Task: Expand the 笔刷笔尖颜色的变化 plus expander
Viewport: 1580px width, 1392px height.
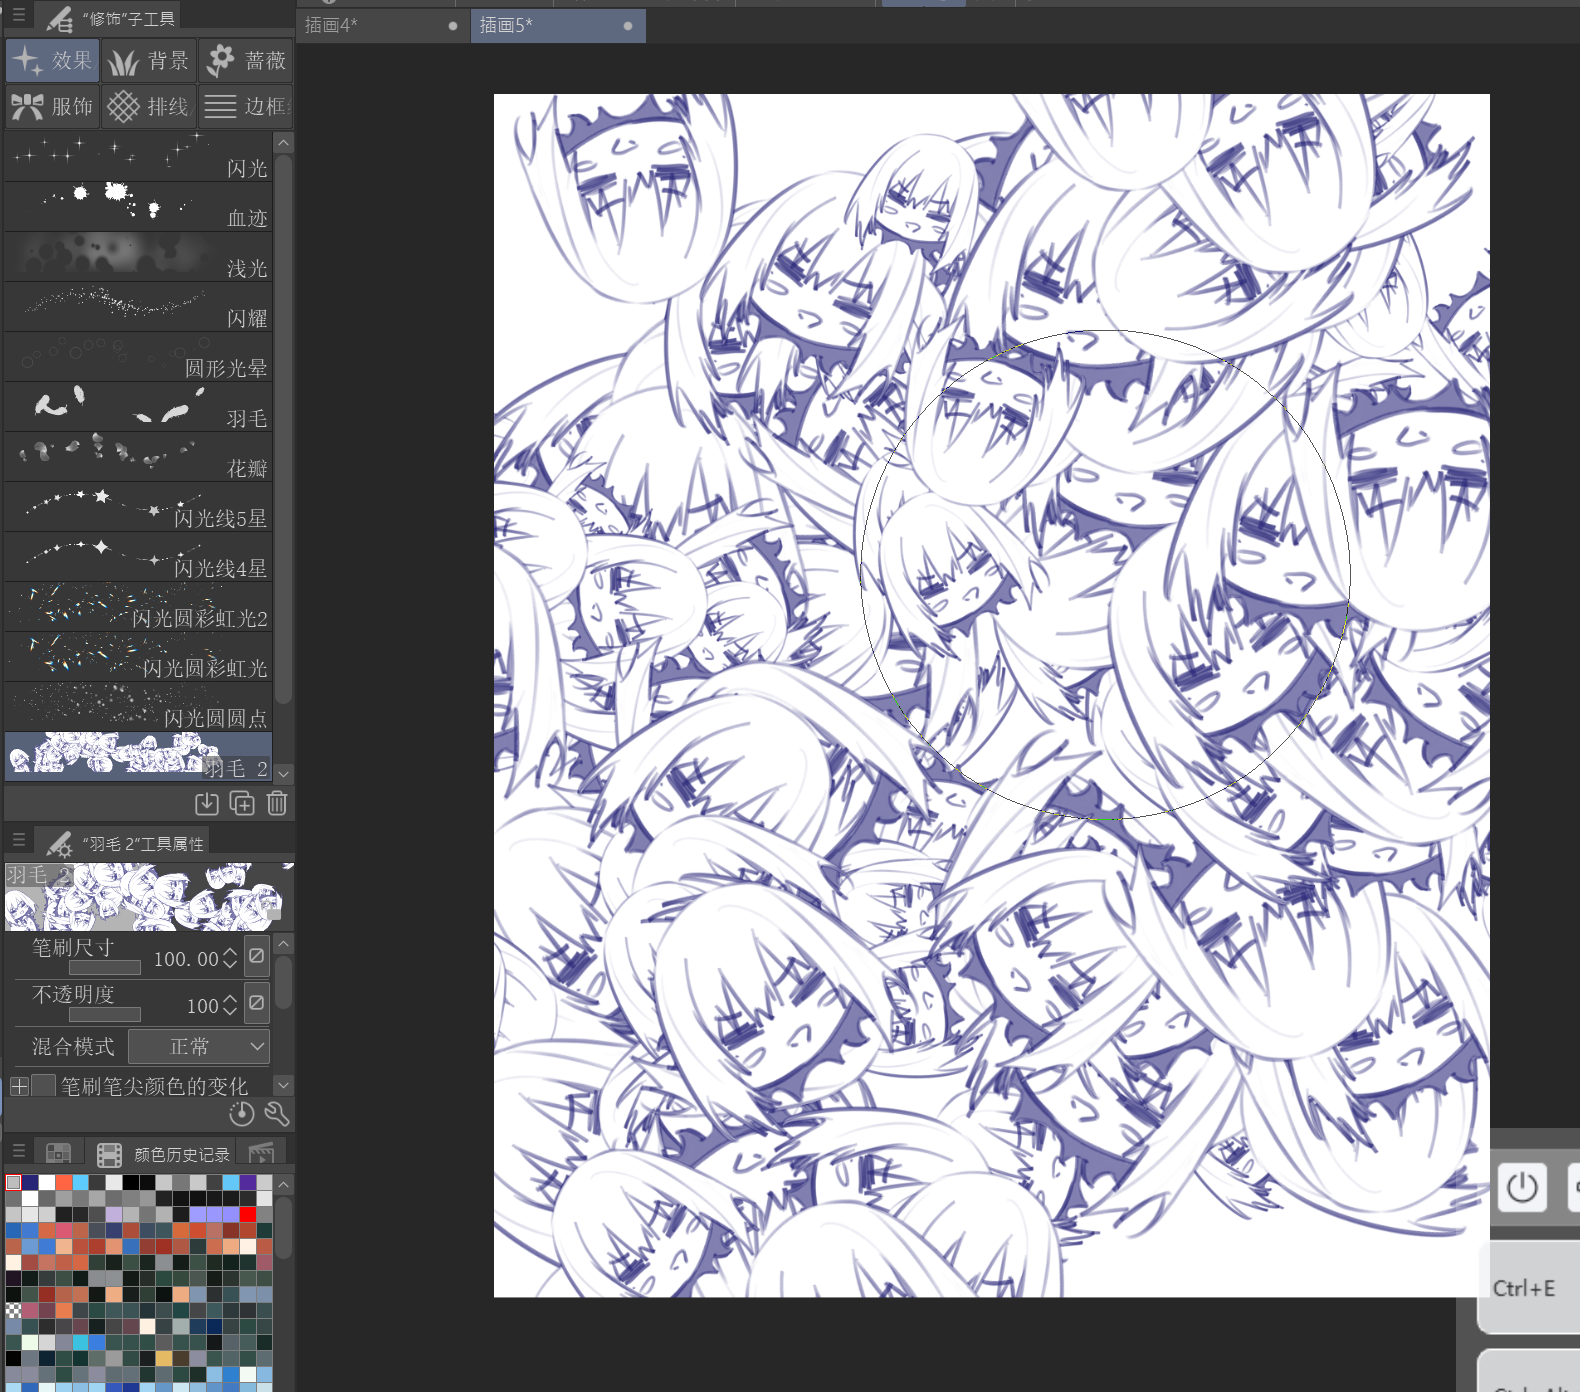Action: pyautogui.click(x=19, y=1085)
